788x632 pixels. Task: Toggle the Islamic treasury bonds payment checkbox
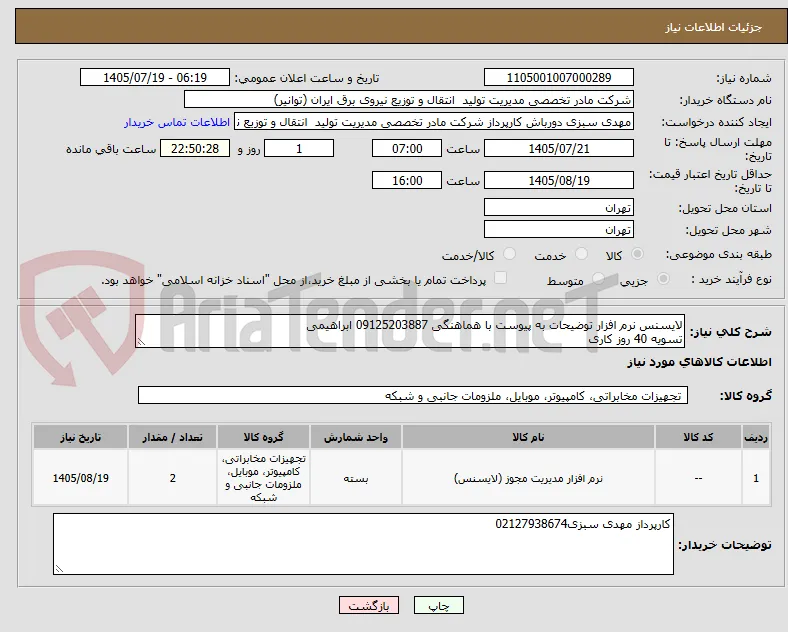[501, 278]
